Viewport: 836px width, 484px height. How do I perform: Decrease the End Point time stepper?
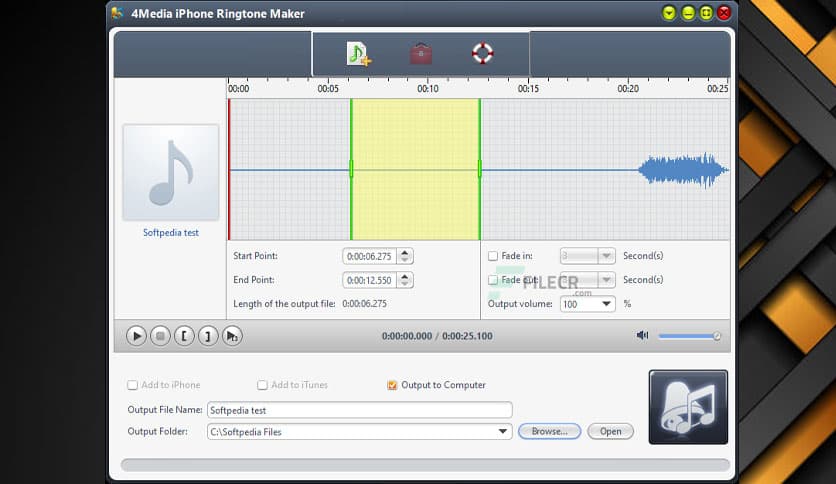coord(405,284)
